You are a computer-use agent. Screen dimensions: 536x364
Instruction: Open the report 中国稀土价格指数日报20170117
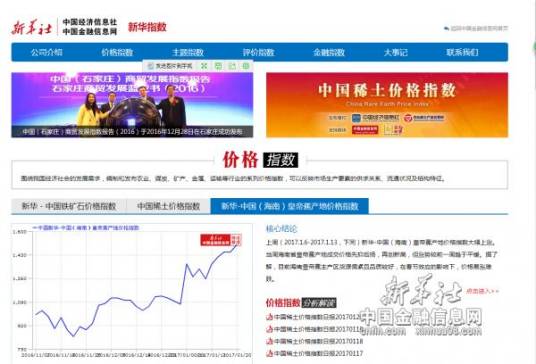coord(318,353)
